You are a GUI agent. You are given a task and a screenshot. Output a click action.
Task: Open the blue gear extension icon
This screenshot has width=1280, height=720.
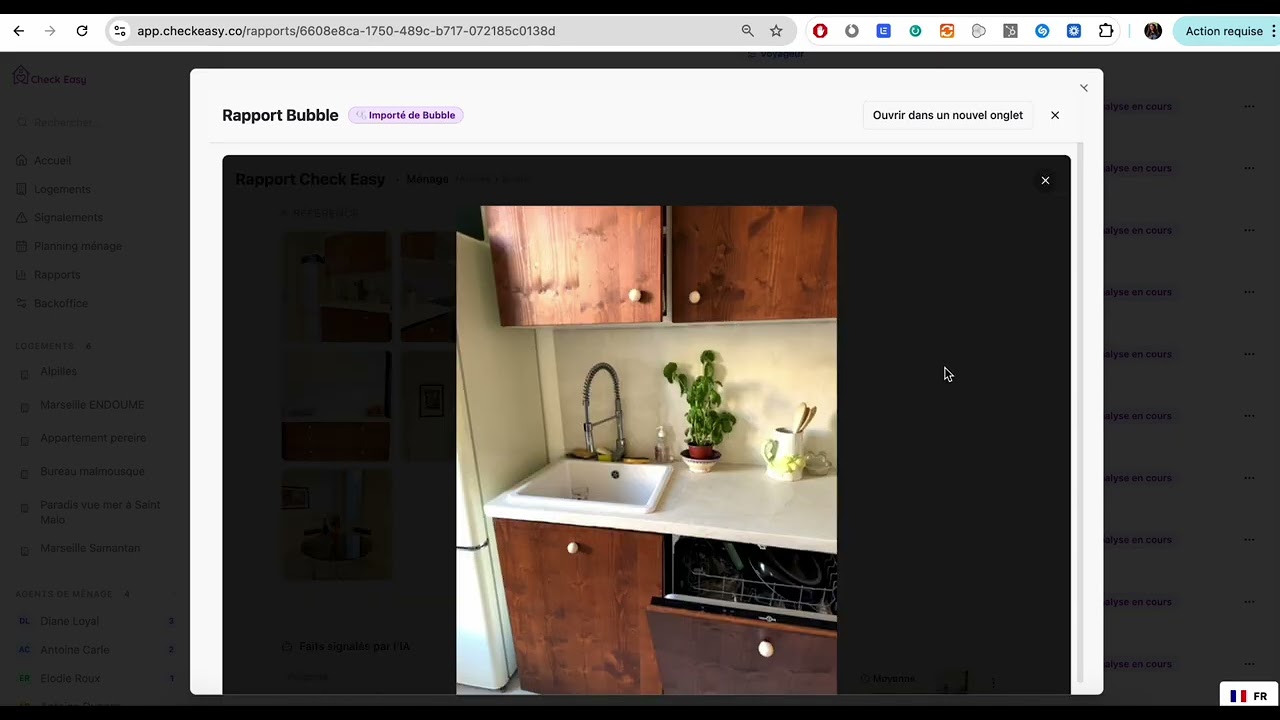[1074, 31]
